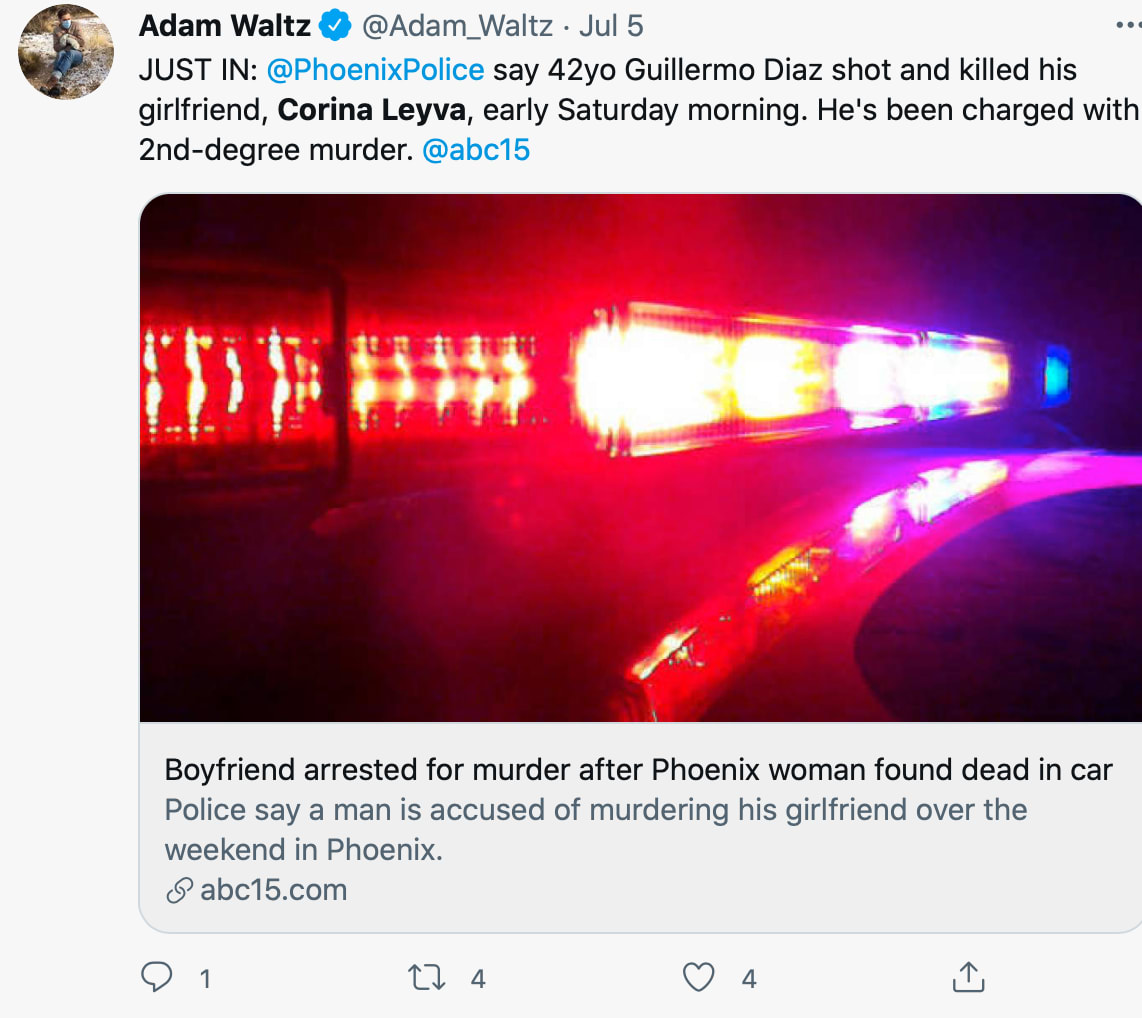Click the police lights preview image
Viewport: 1142px width, 1018px height.
click(x=640, y=457)
